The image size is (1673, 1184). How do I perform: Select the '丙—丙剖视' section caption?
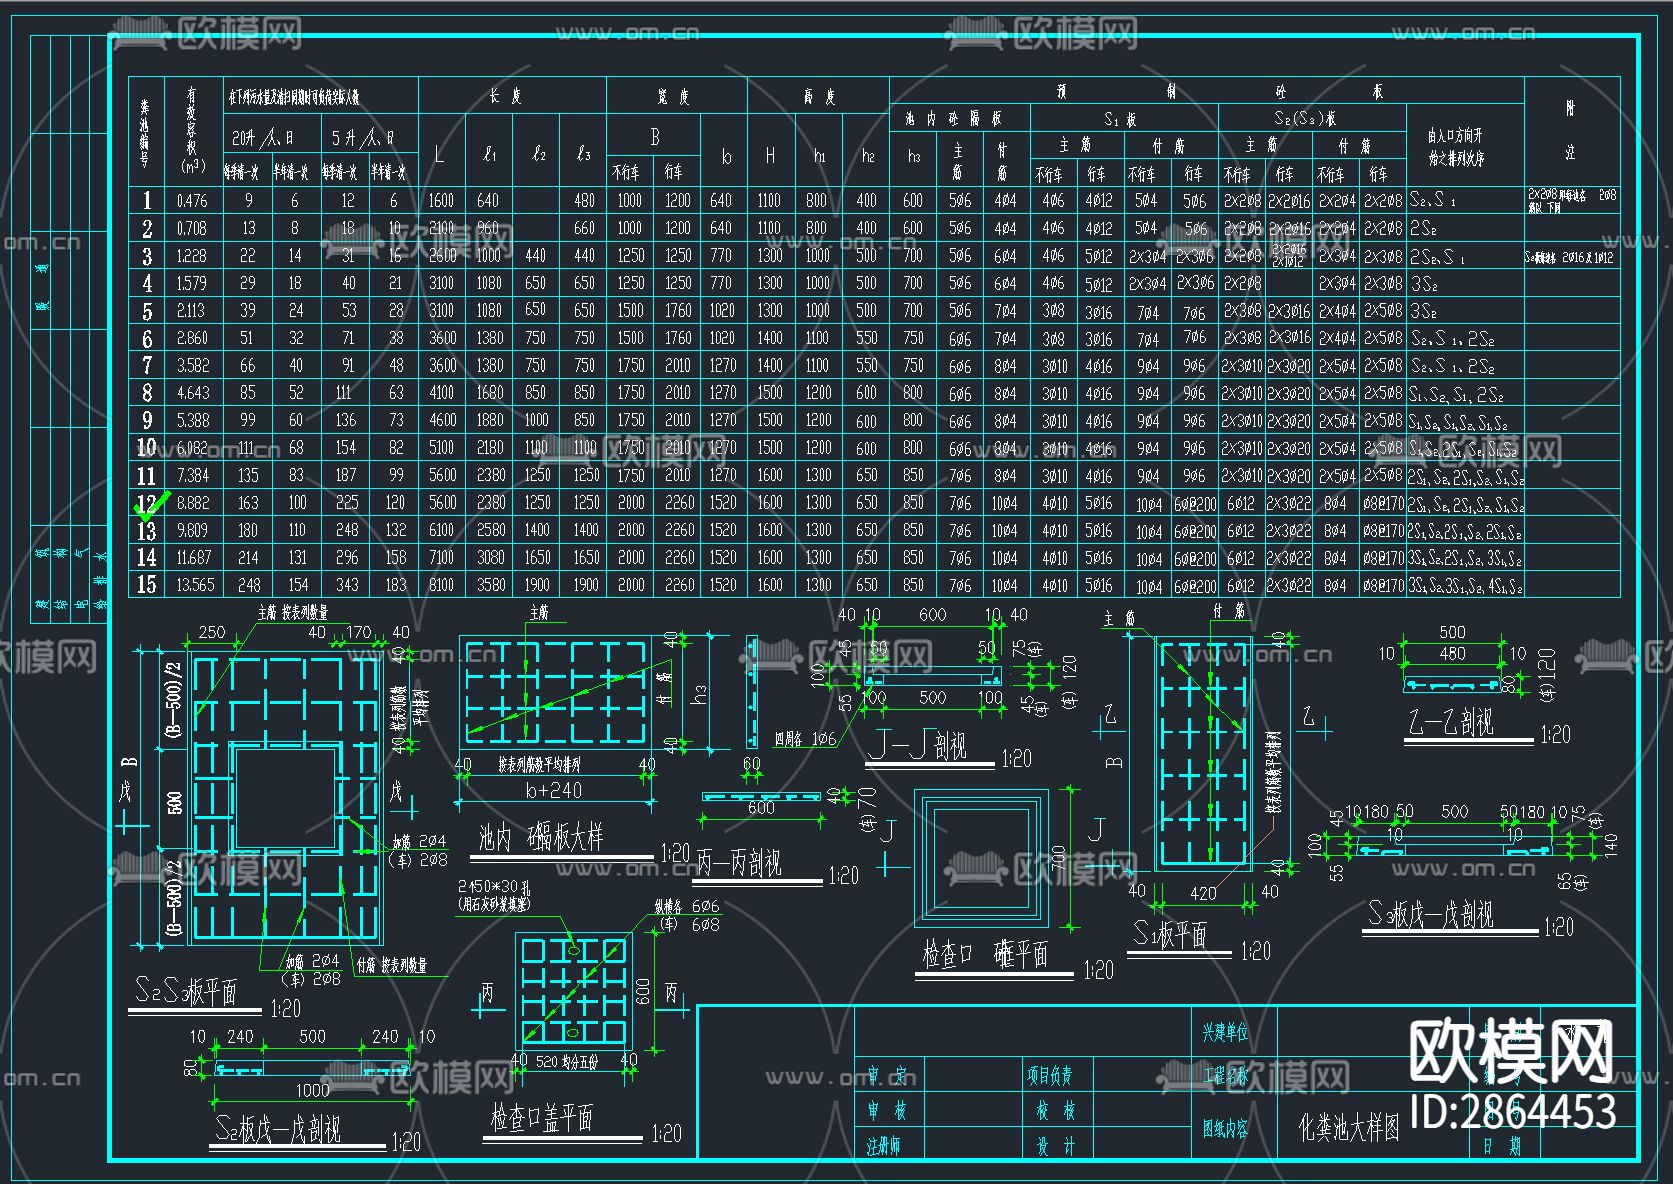[x=738, y=863]
